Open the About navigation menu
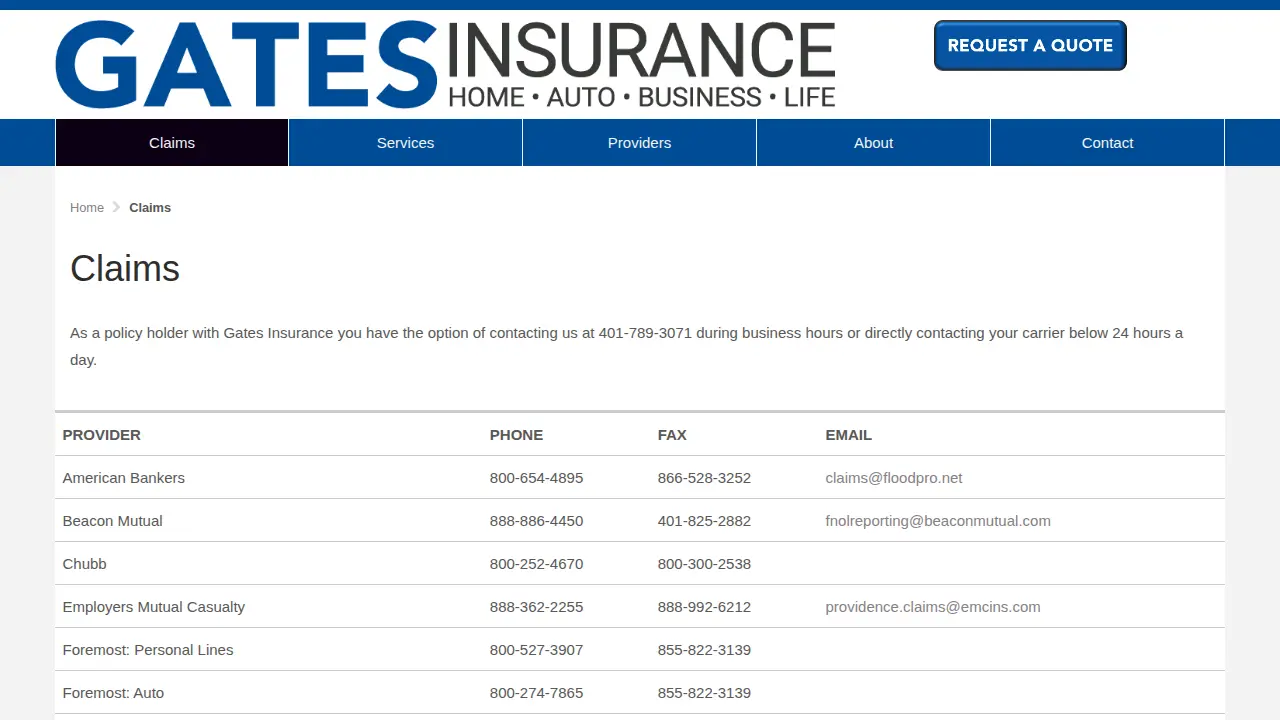 click(874, 143)
